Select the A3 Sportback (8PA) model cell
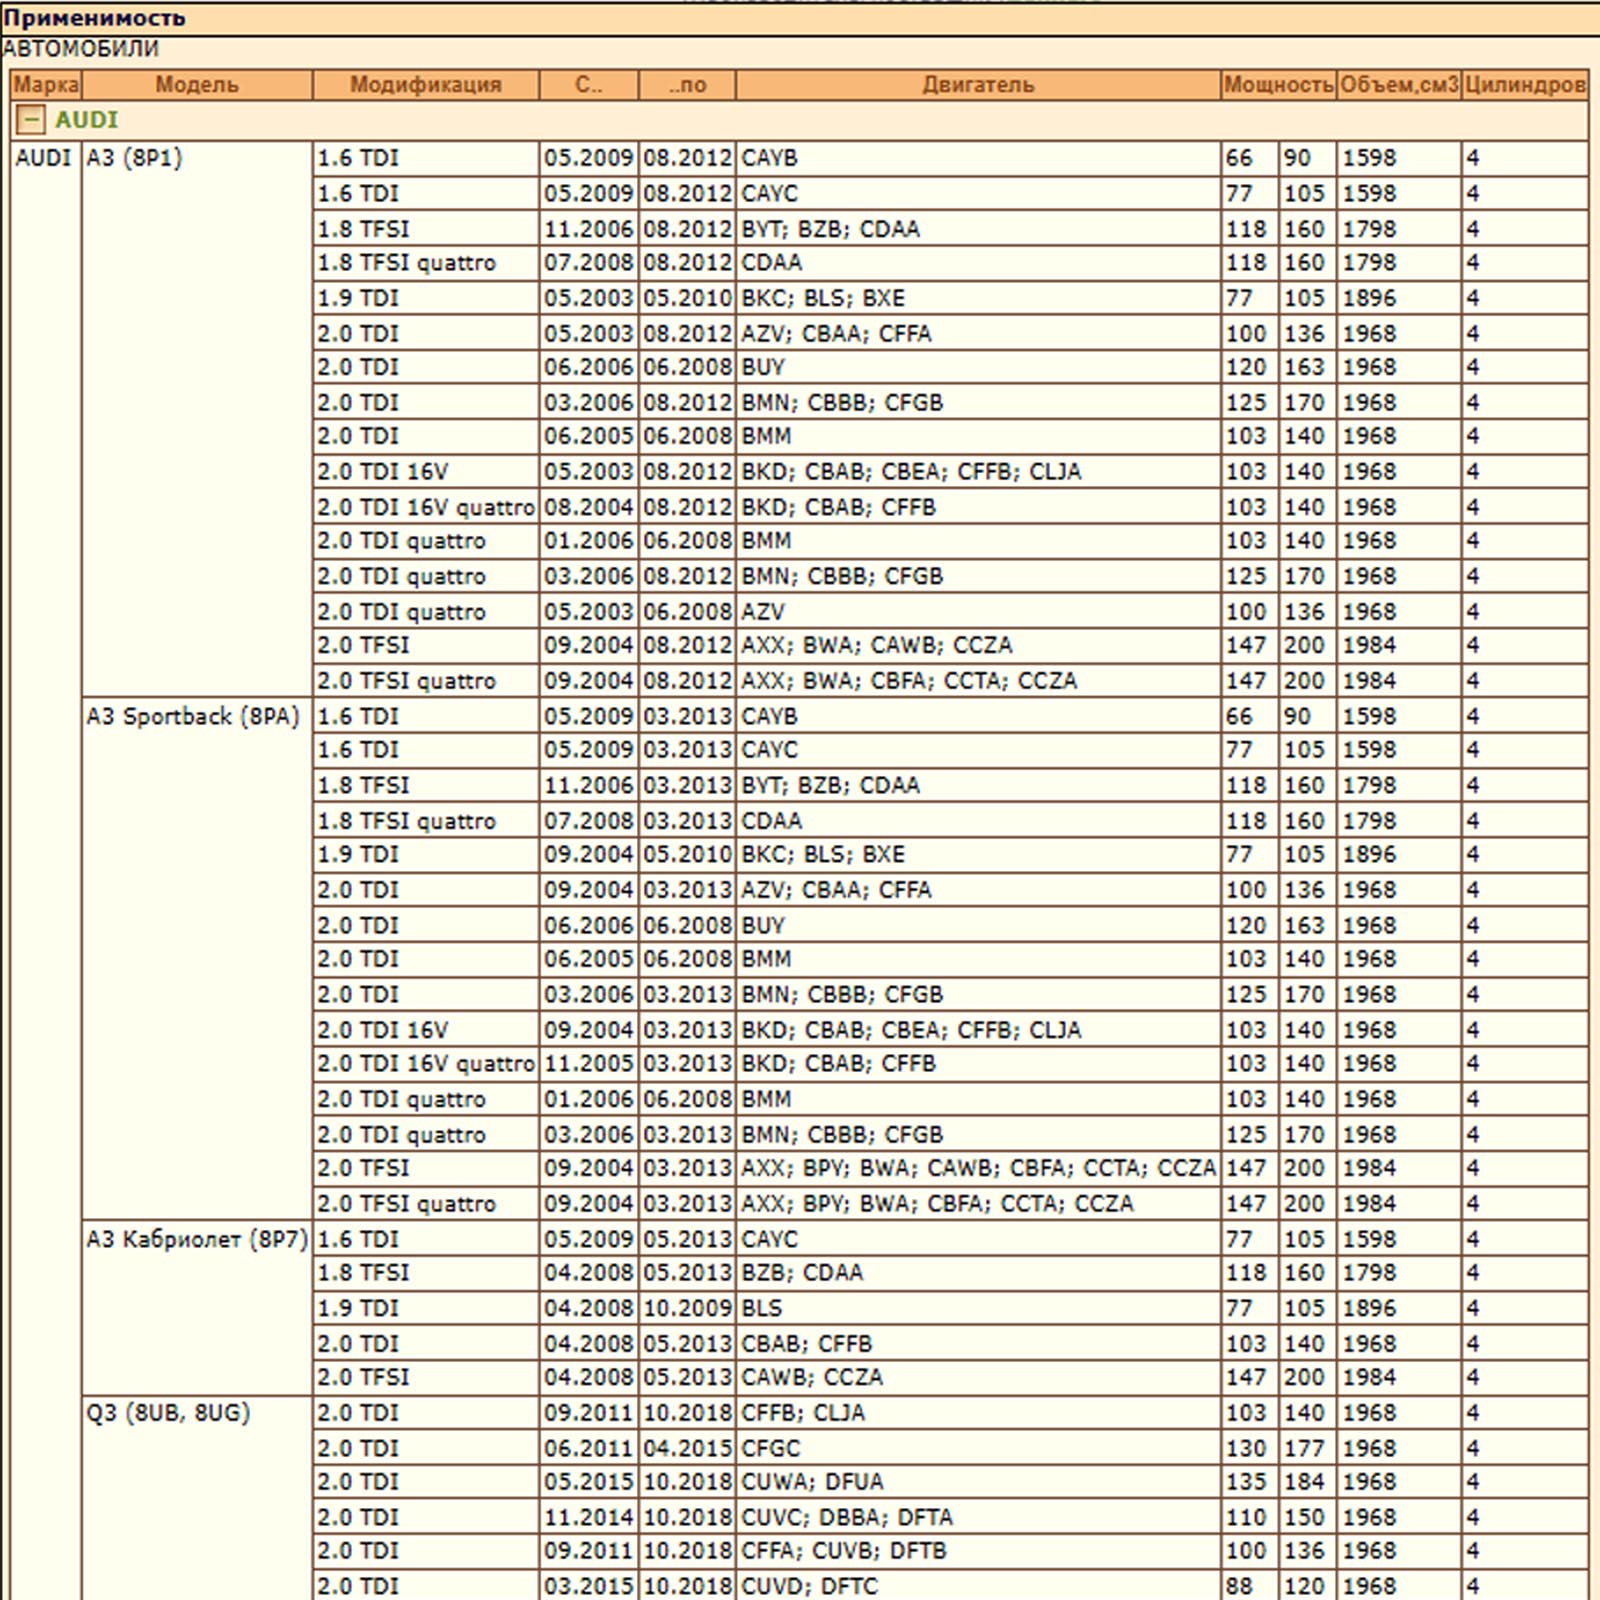 click(x=192, y=716)
